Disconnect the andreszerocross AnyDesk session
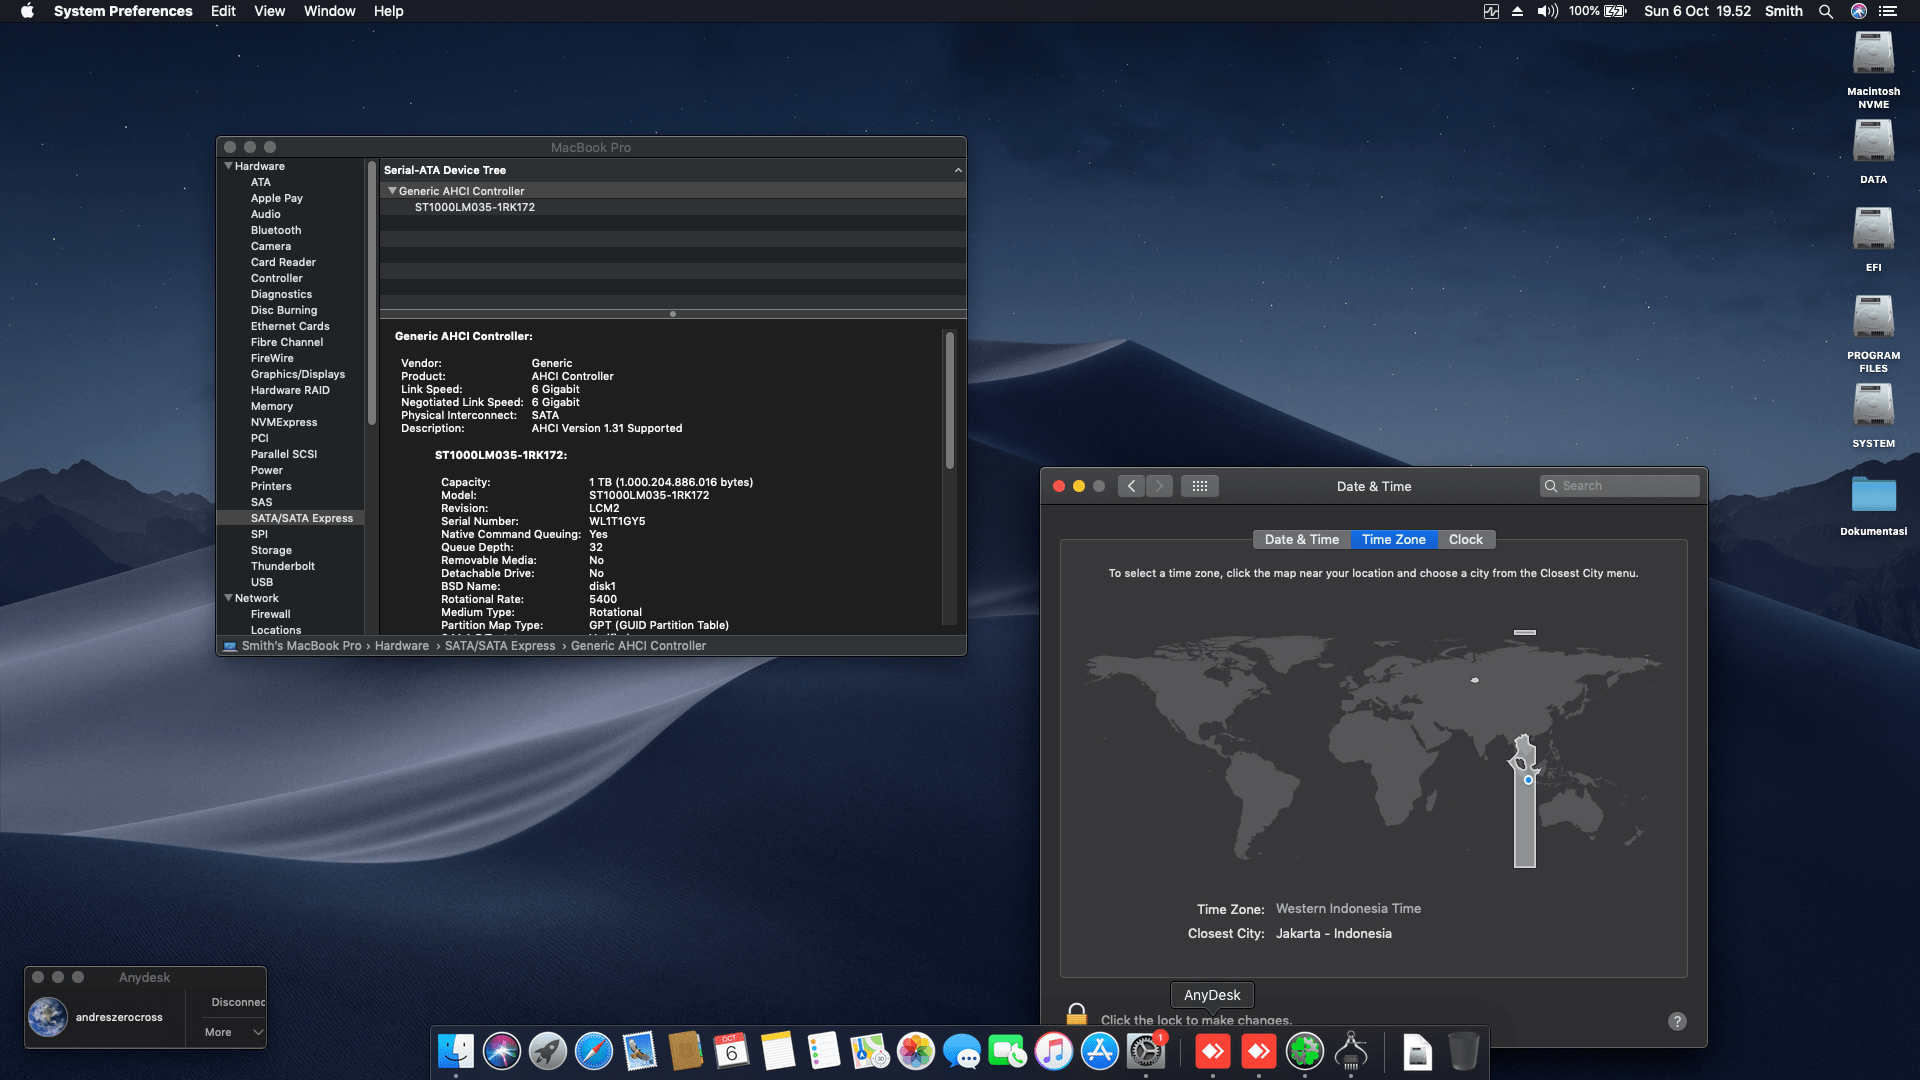Viewport: 1920px width, 1080px height. (238, 1002)
